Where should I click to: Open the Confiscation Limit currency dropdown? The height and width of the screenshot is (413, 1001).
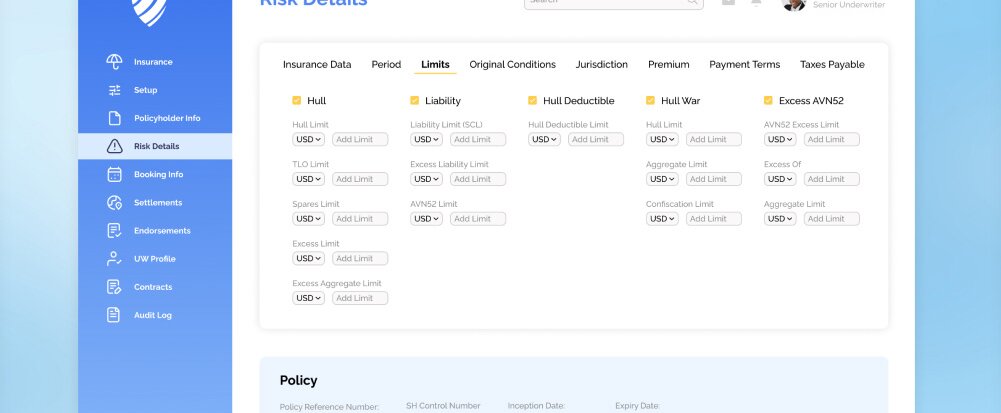coord(662,219)
